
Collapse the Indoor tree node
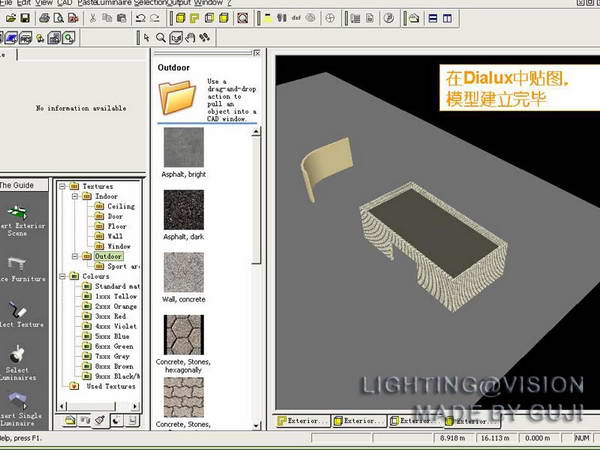pos(75,196)
